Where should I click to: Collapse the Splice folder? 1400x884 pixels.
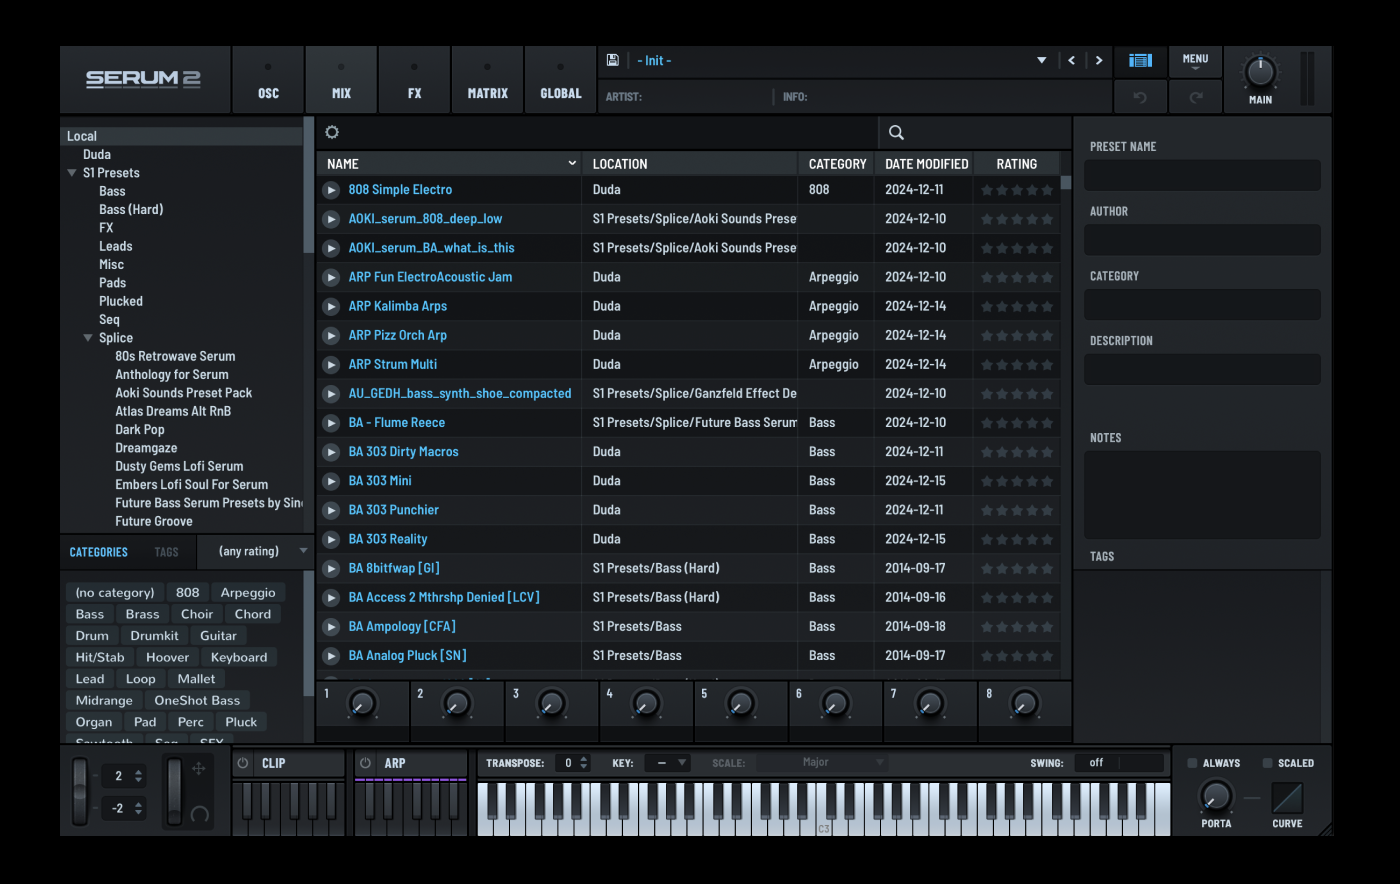[x=88, y=338]
